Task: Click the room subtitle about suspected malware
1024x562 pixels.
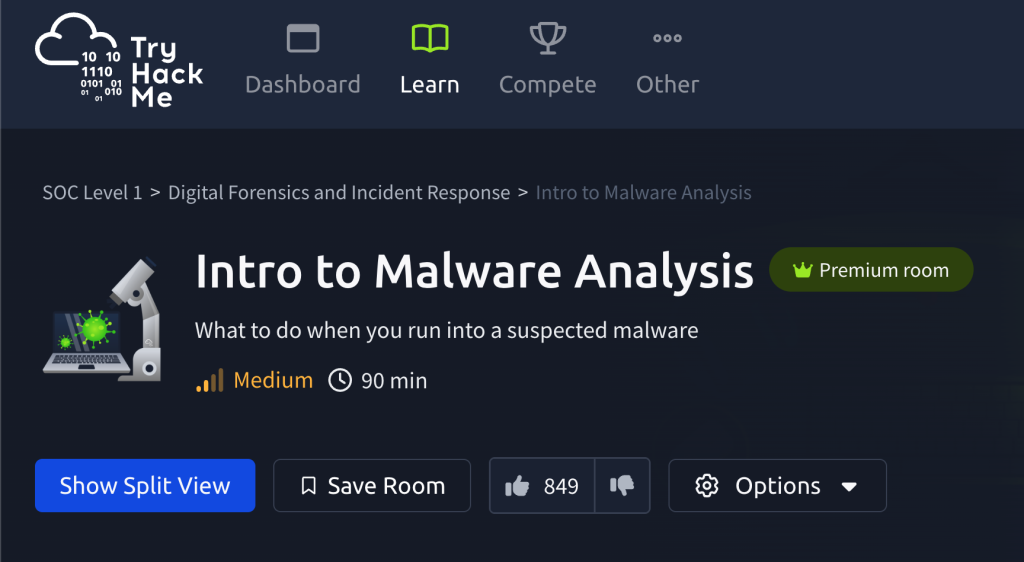Action: [446, 330]
